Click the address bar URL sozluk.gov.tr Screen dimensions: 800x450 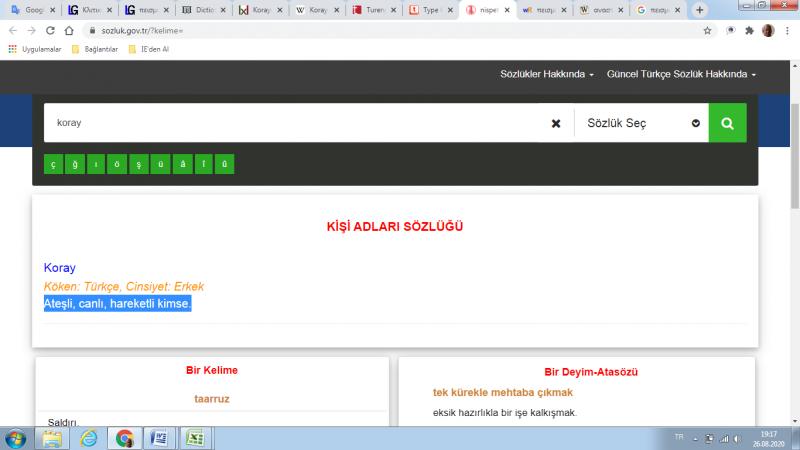click(x=142, y=31)
